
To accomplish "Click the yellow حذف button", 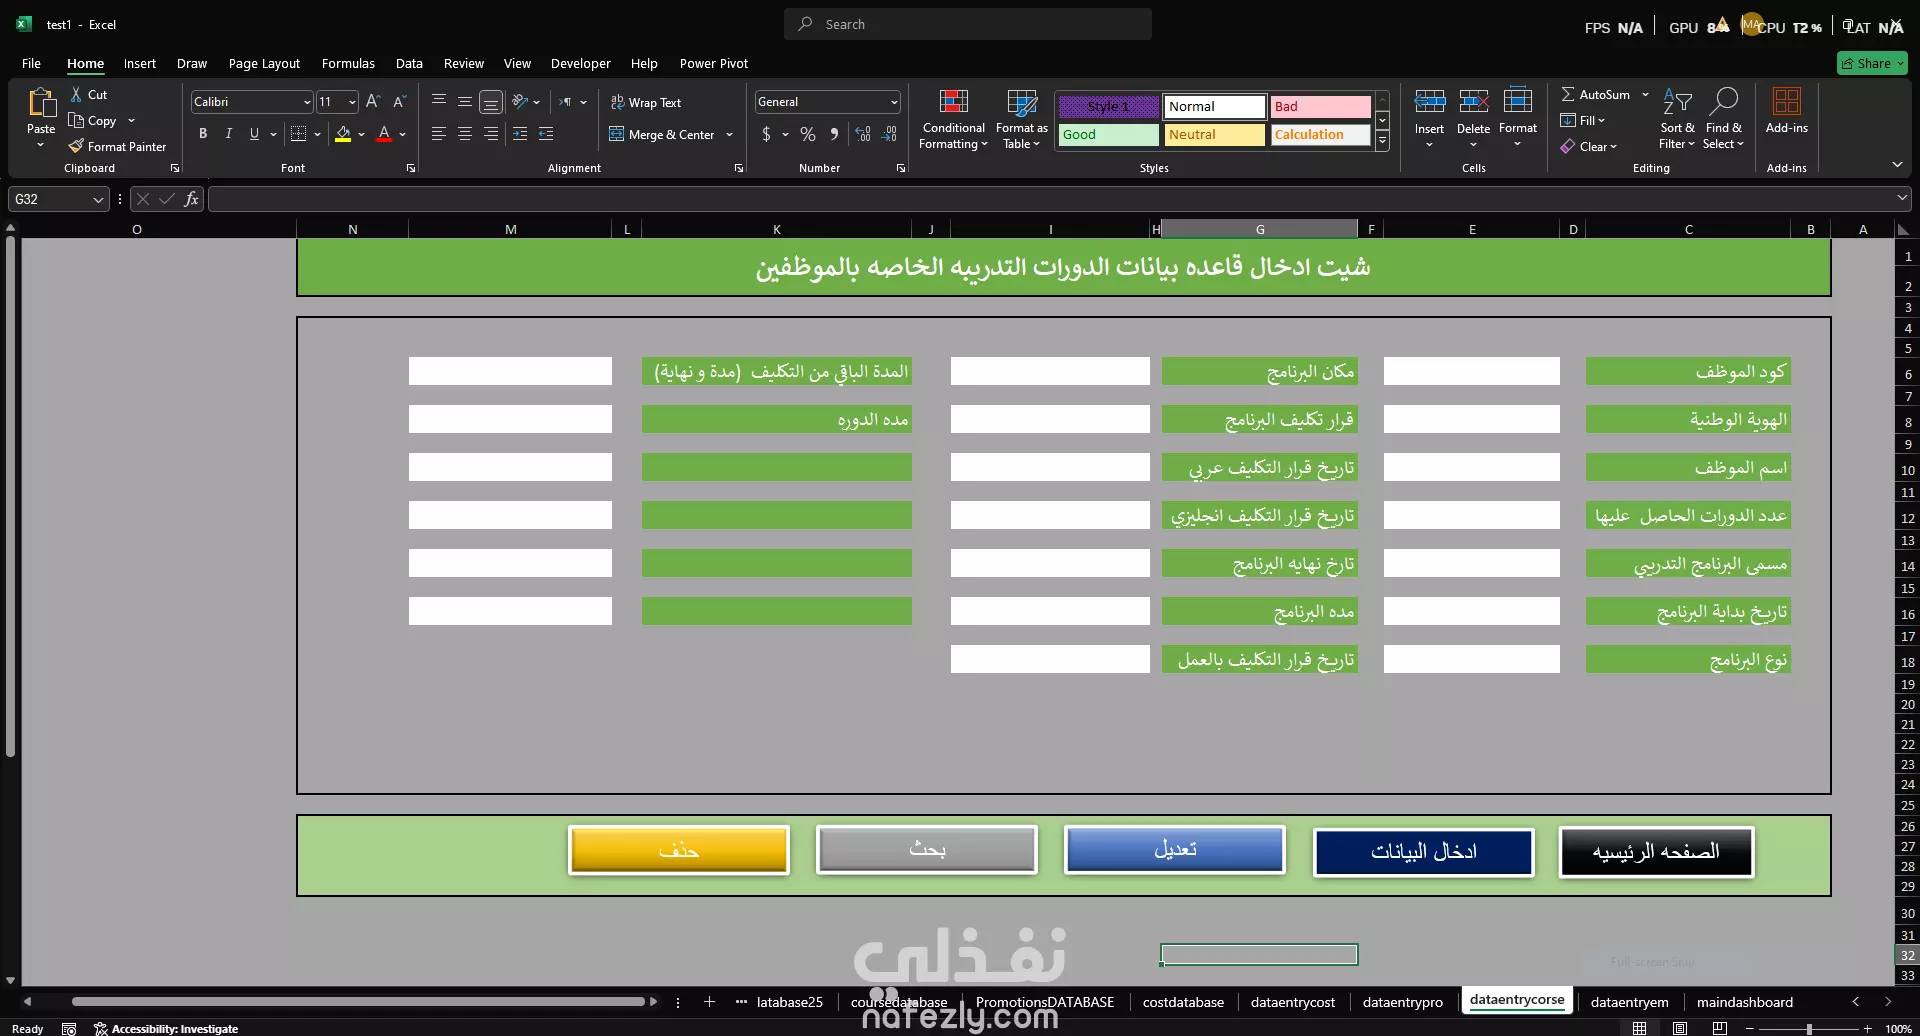I will click(679, 850).
